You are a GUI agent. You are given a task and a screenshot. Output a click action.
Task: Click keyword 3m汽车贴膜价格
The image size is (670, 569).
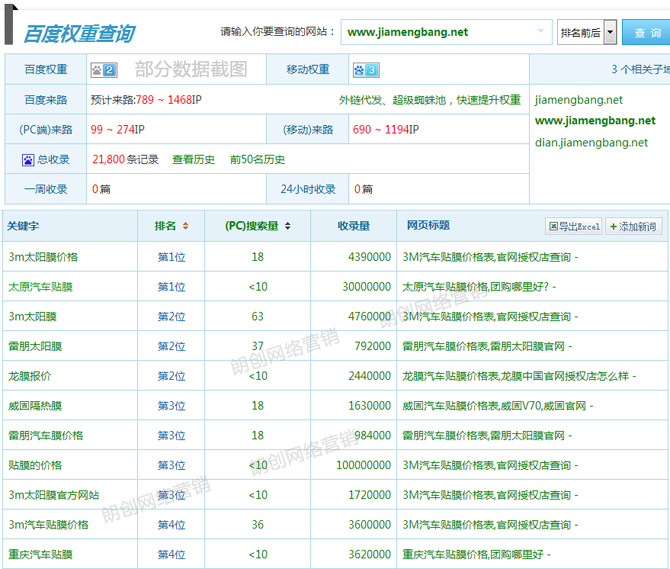(x=48, y=524)
